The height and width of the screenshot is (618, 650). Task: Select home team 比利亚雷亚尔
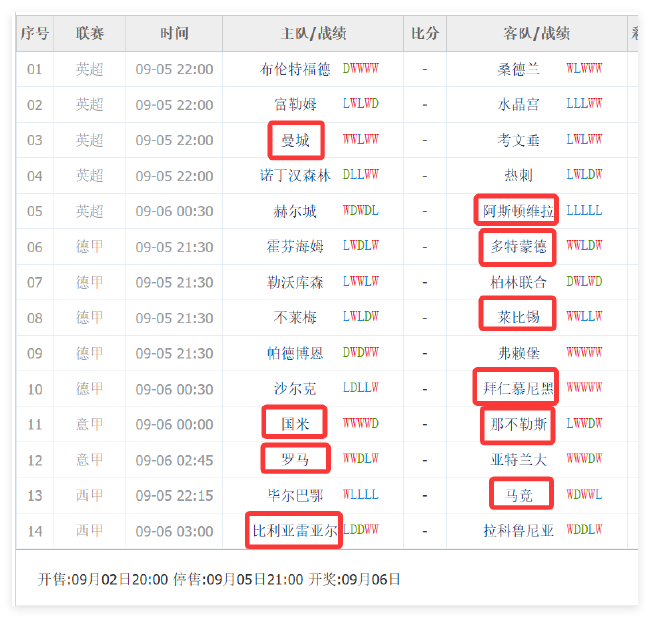(295, 531)
